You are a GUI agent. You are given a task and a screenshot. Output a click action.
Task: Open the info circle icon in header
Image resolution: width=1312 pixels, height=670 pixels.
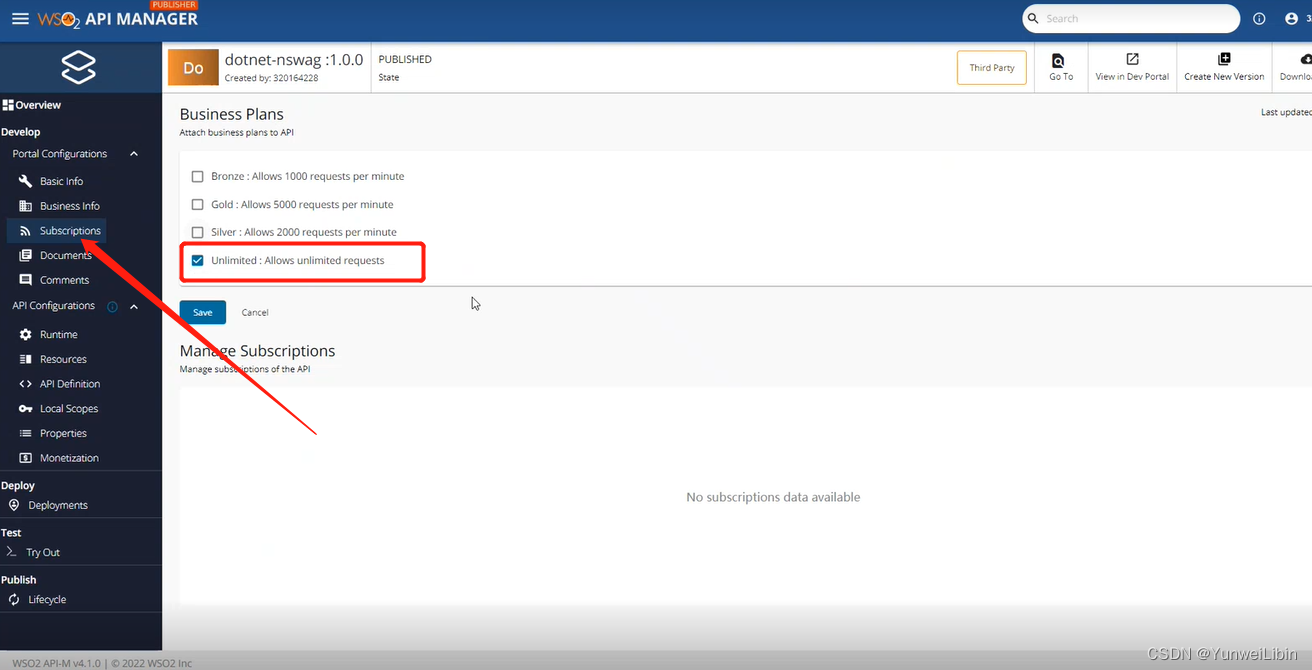(x=1259, y=18)
